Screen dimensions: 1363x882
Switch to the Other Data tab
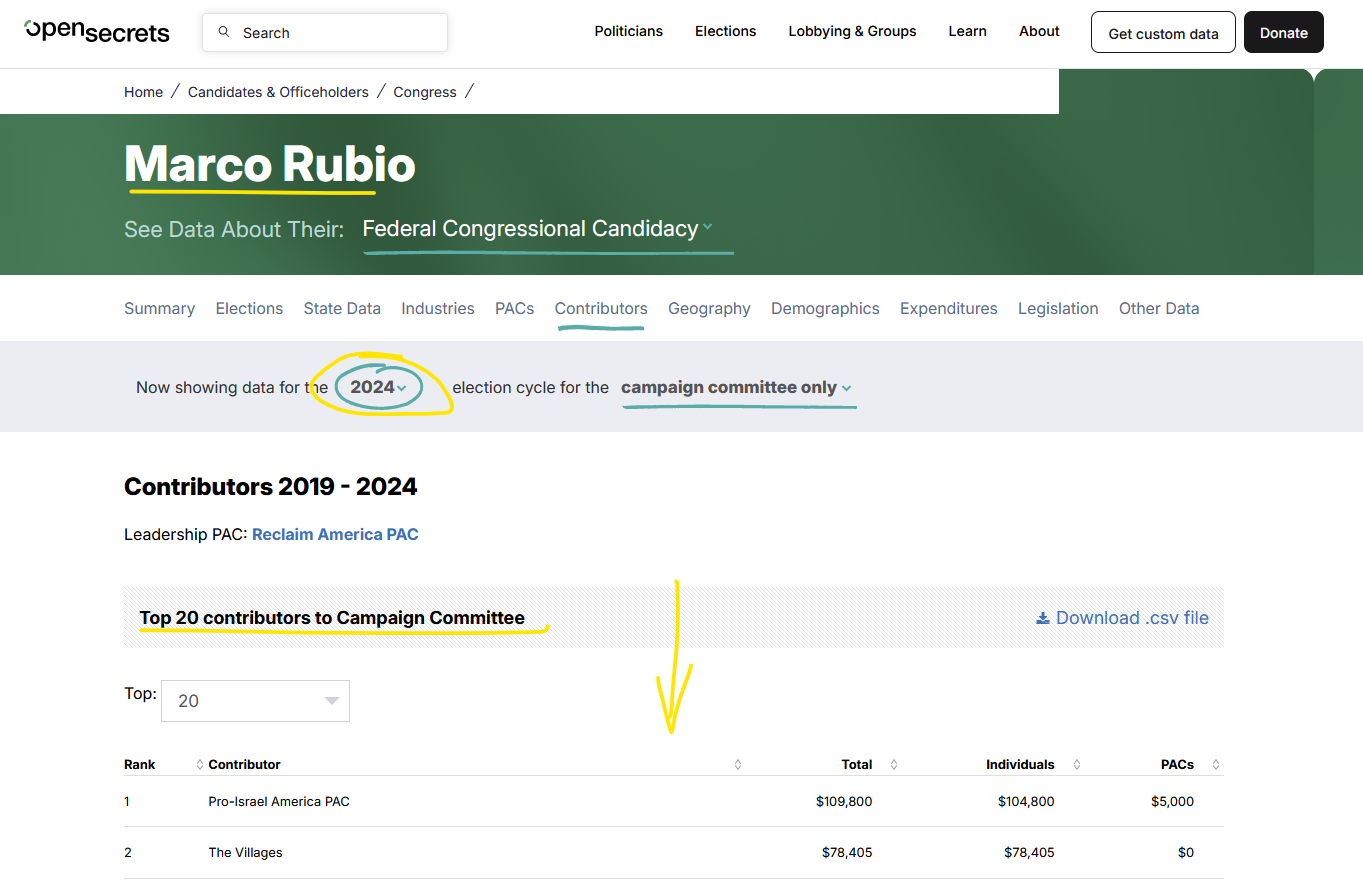point(1159,309)
